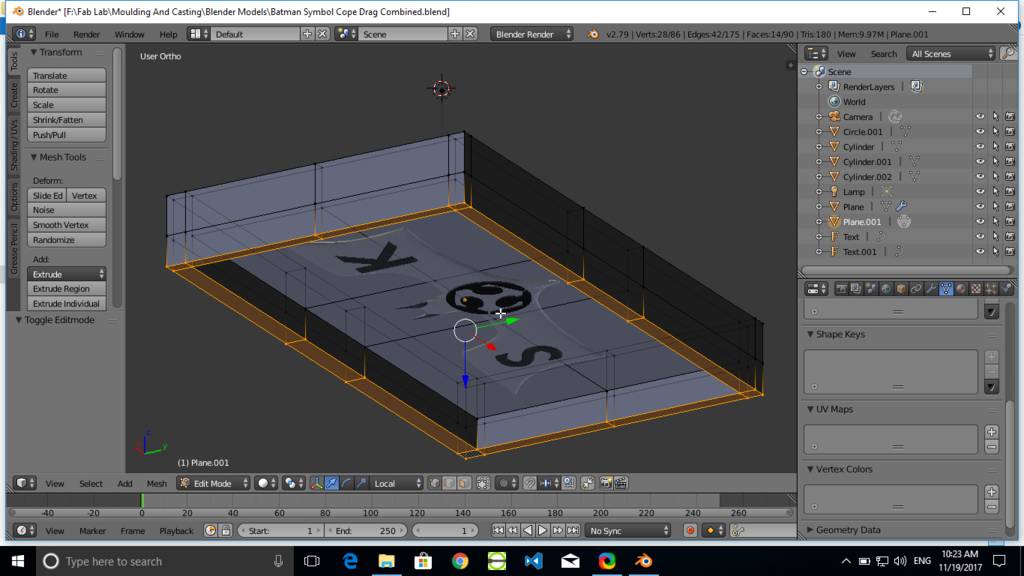1024x576 pixels.
Task: Open the Window menu
Action: [129, 34]
